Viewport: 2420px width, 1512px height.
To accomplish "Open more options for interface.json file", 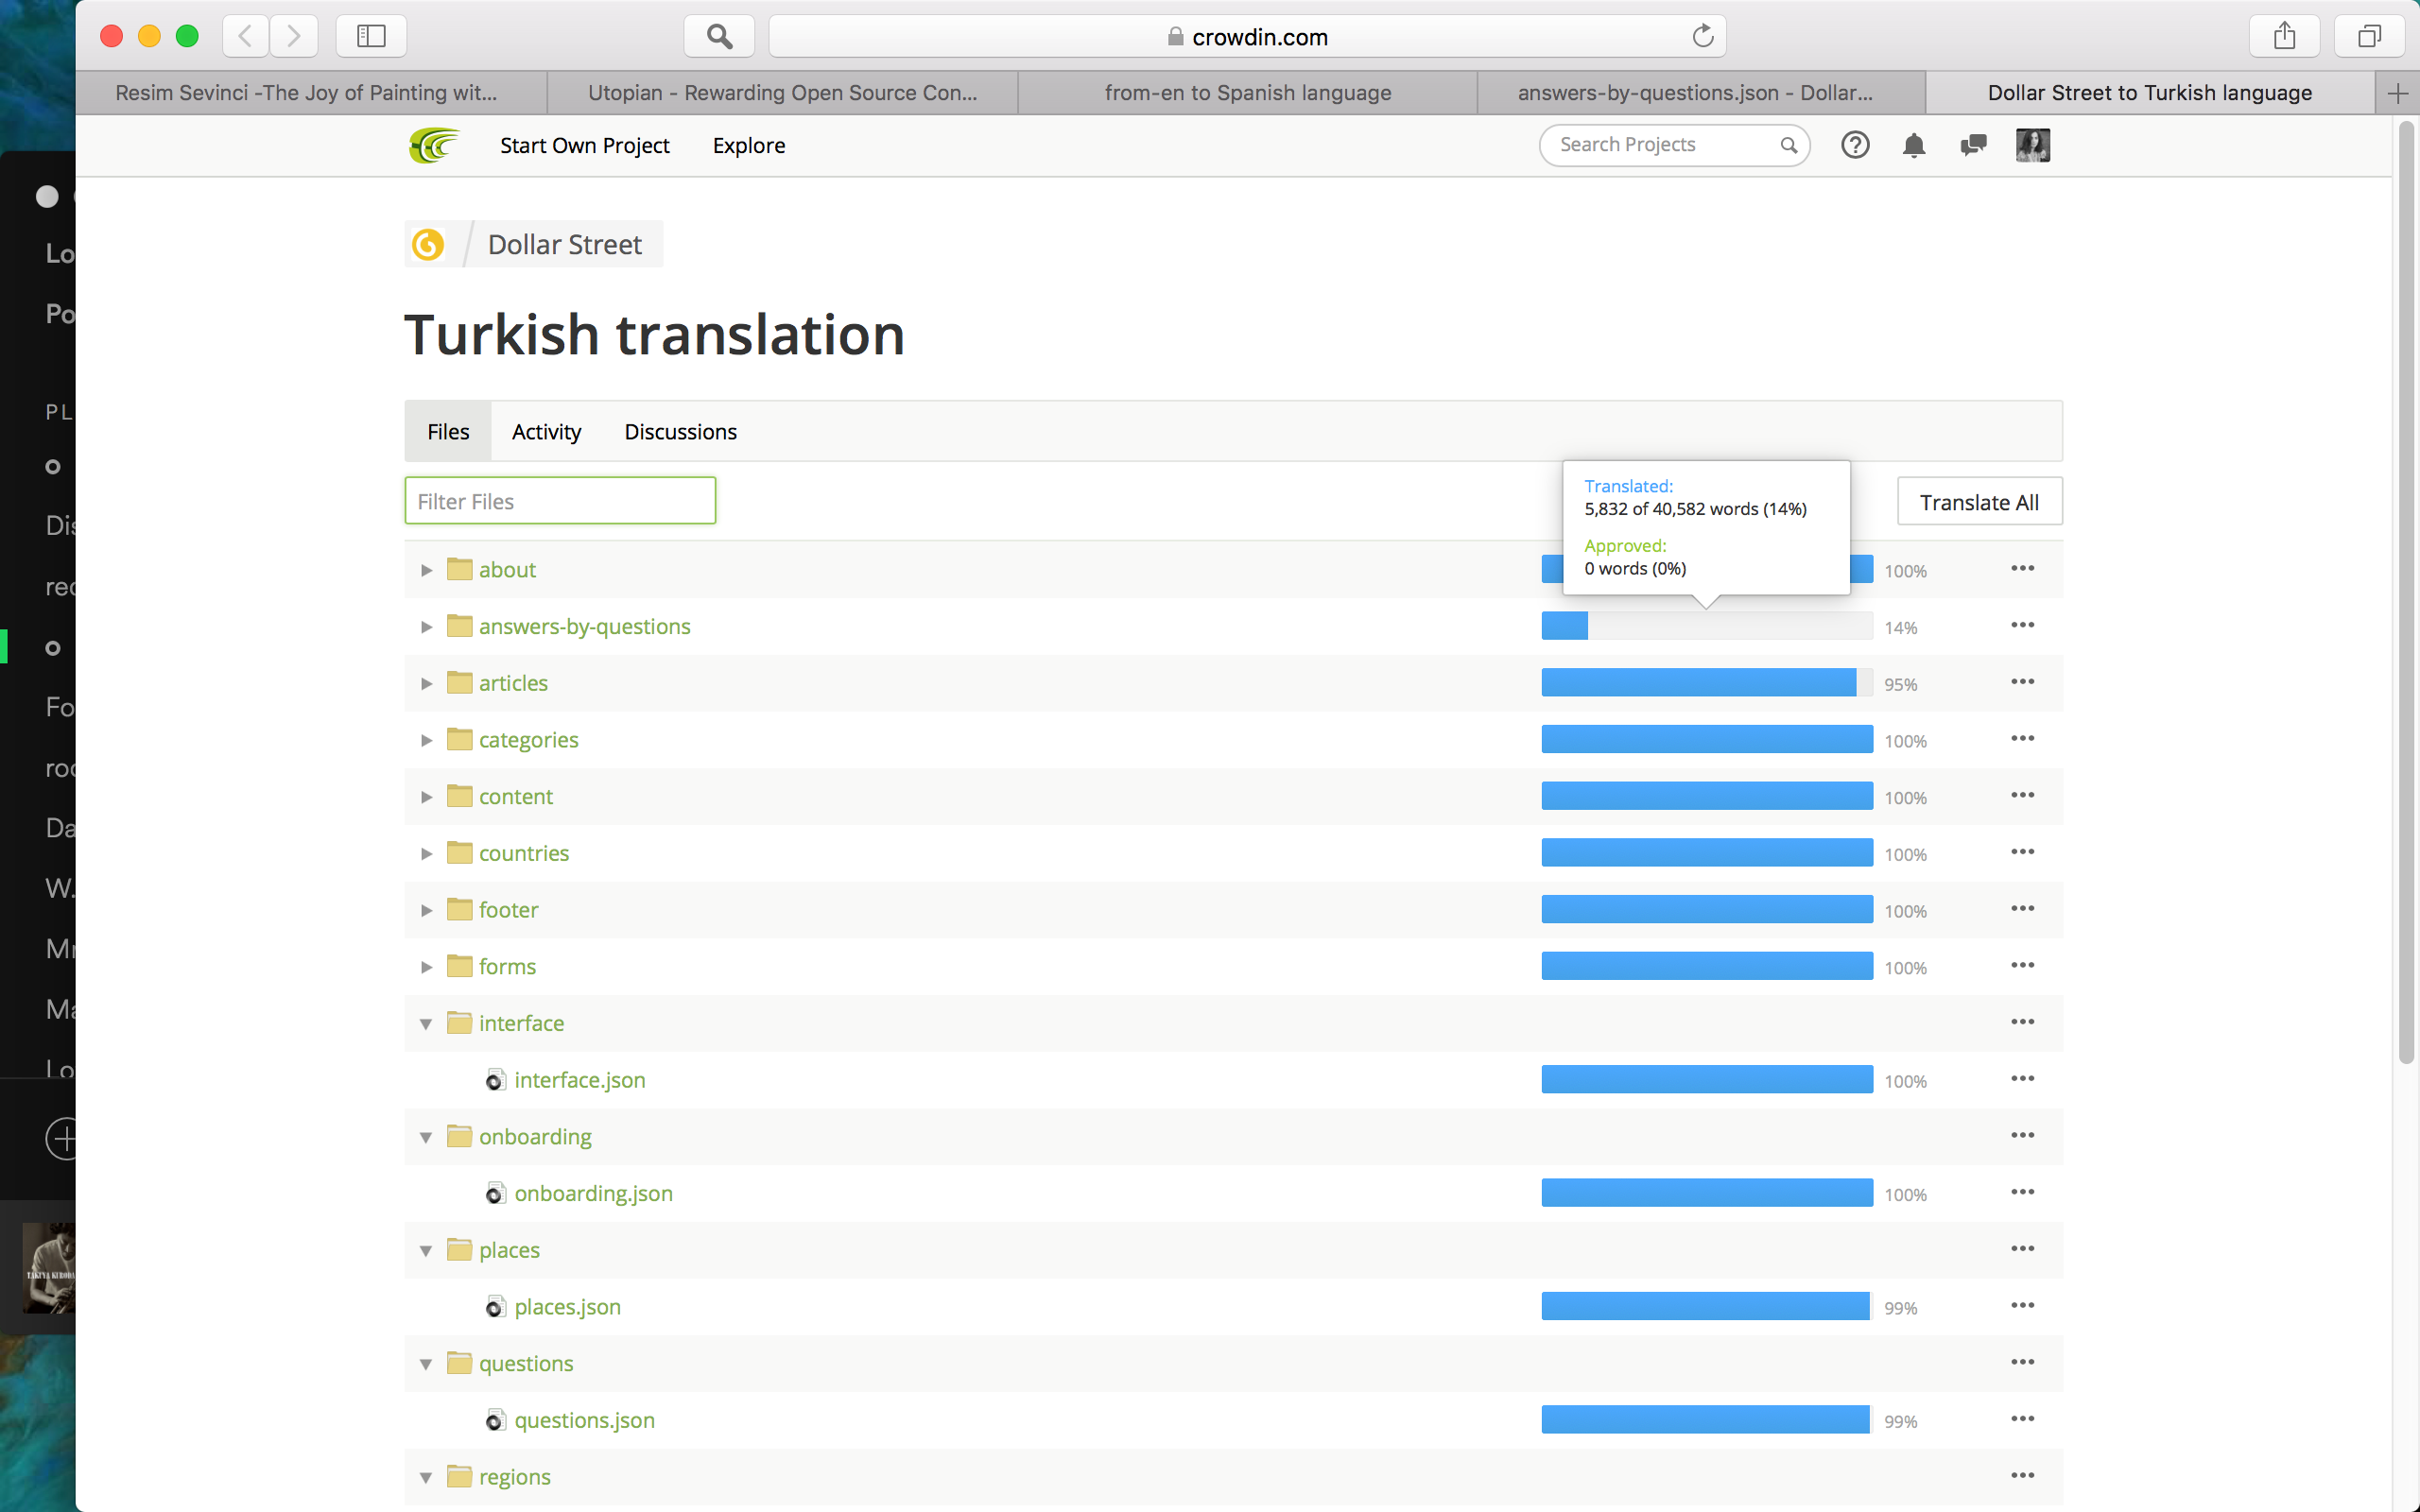I will 2022,1078.
